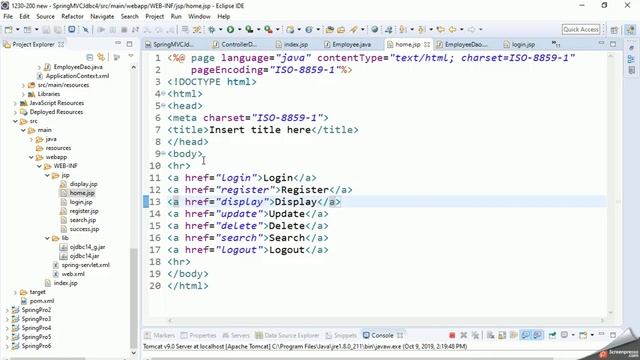Click Remove All Terminated Launches icon
The width and height of the screenshot is (640, 360).
click(476, 335)
